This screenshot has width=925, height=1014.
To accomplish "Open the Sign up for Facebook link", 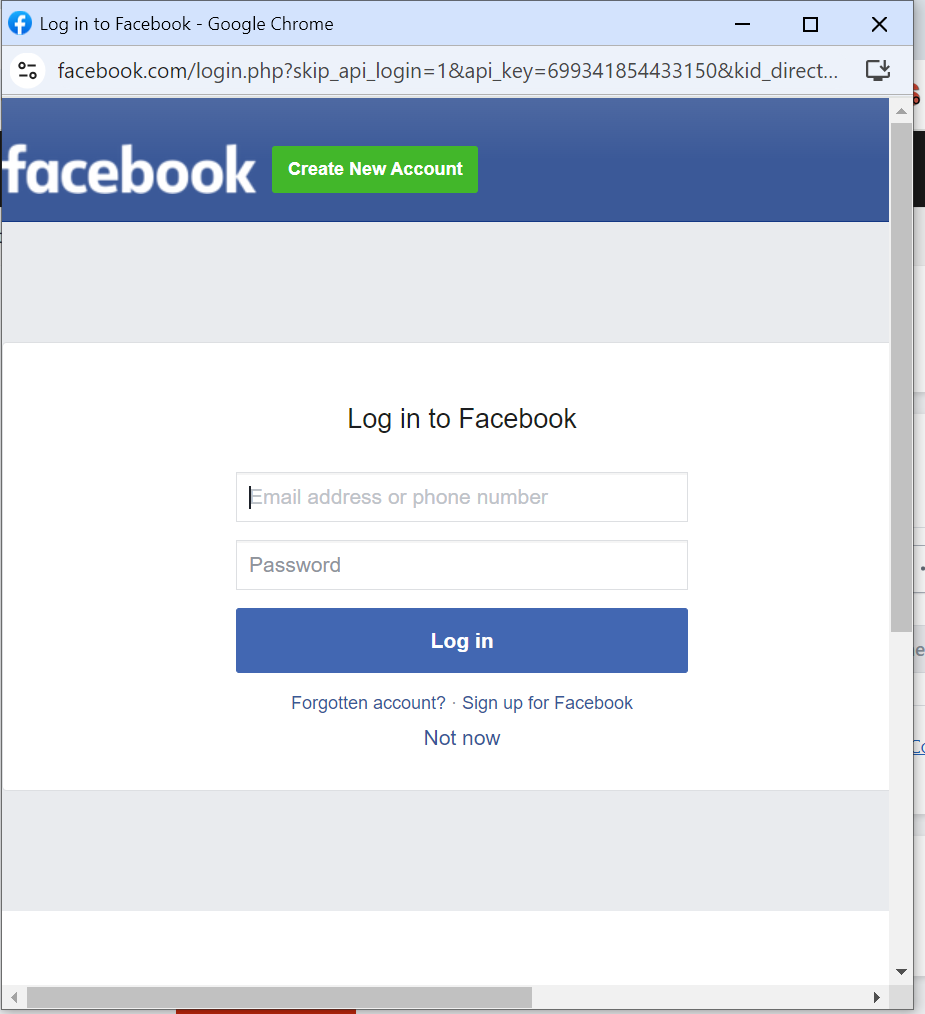I will pos(547,703).
